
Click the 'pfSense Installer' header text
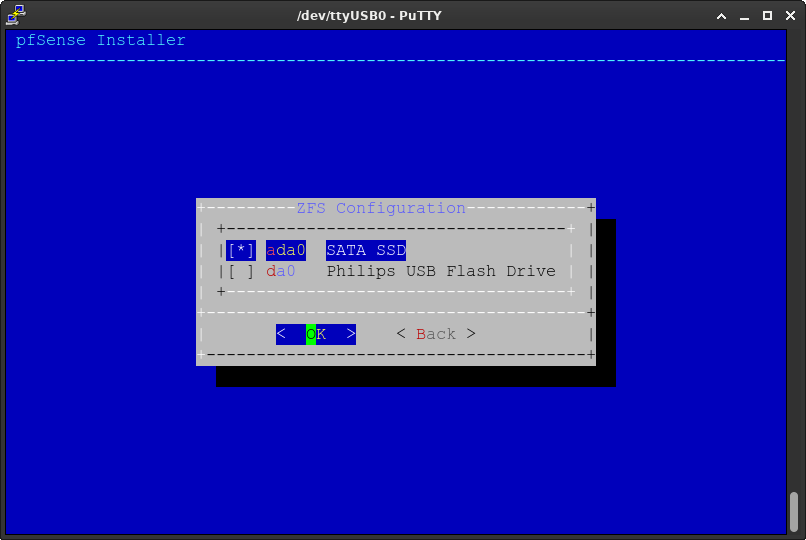point(101,40)
